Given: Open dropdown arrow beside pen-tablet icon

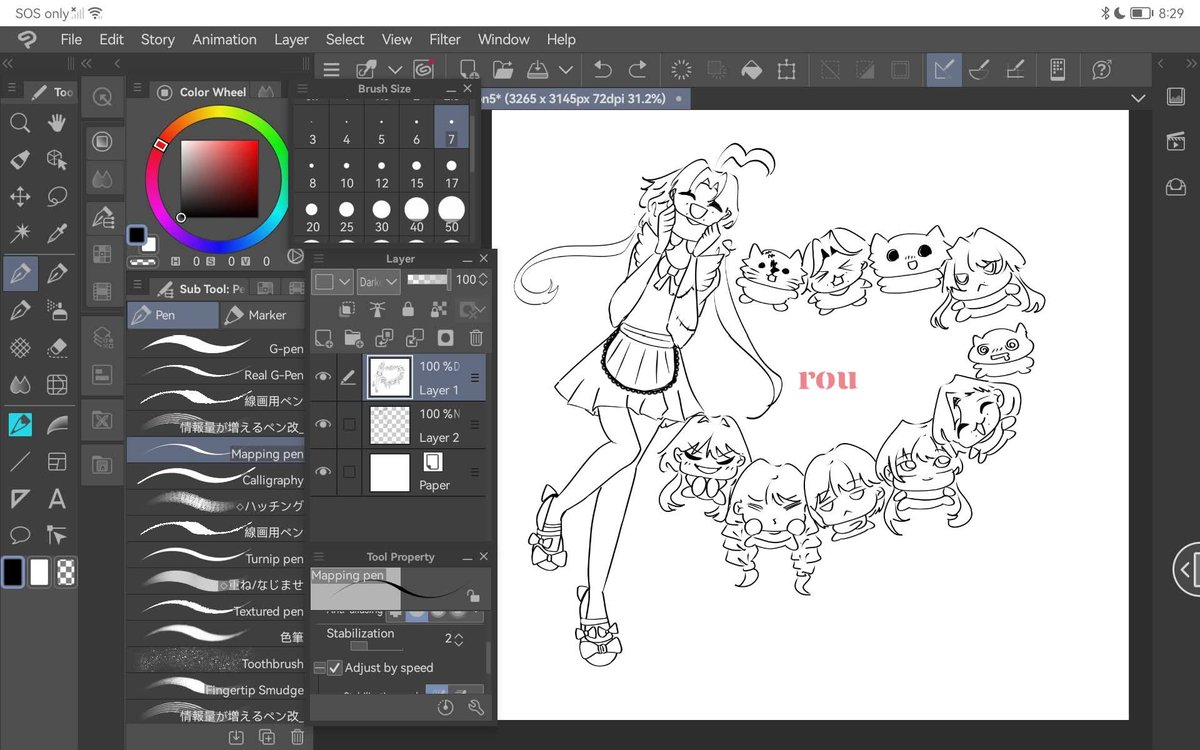Looking at the screenshot, I should 395,69.
